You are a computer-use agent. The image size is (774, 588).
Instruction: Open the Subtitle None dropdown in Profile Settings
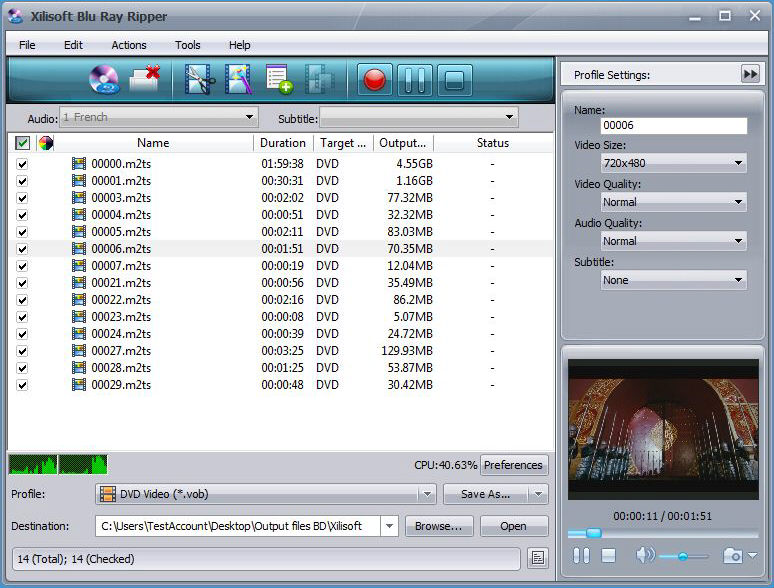(673, 280)
